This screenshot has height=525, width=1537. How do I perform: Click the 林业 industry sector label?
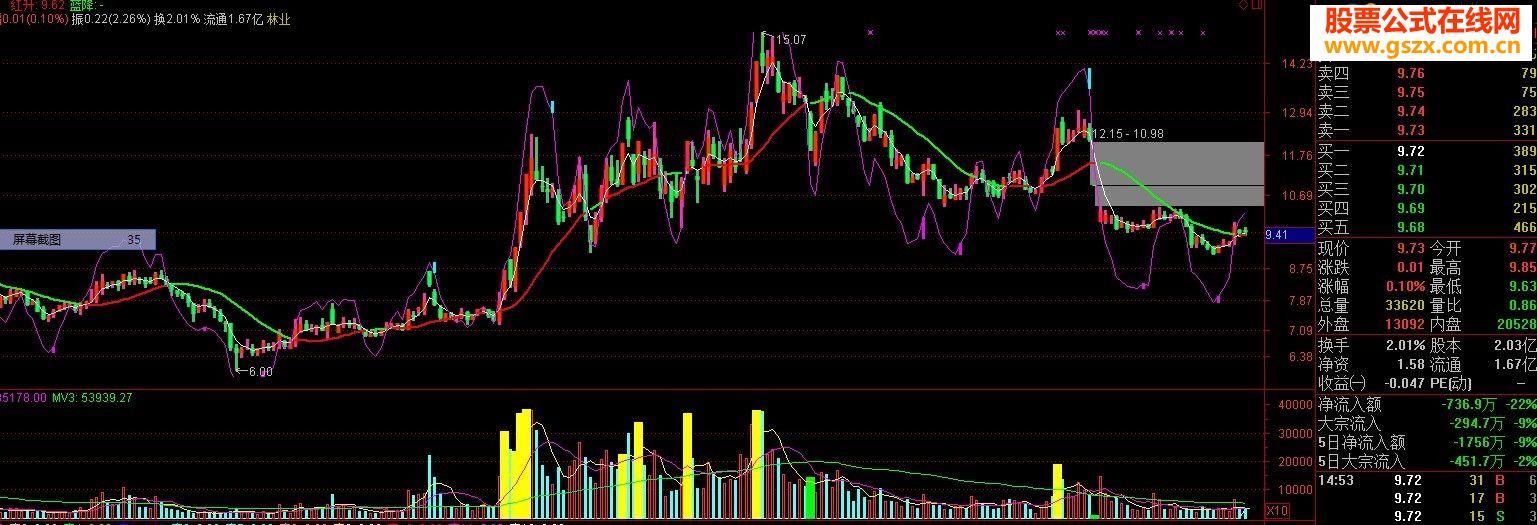coord(279,19)
